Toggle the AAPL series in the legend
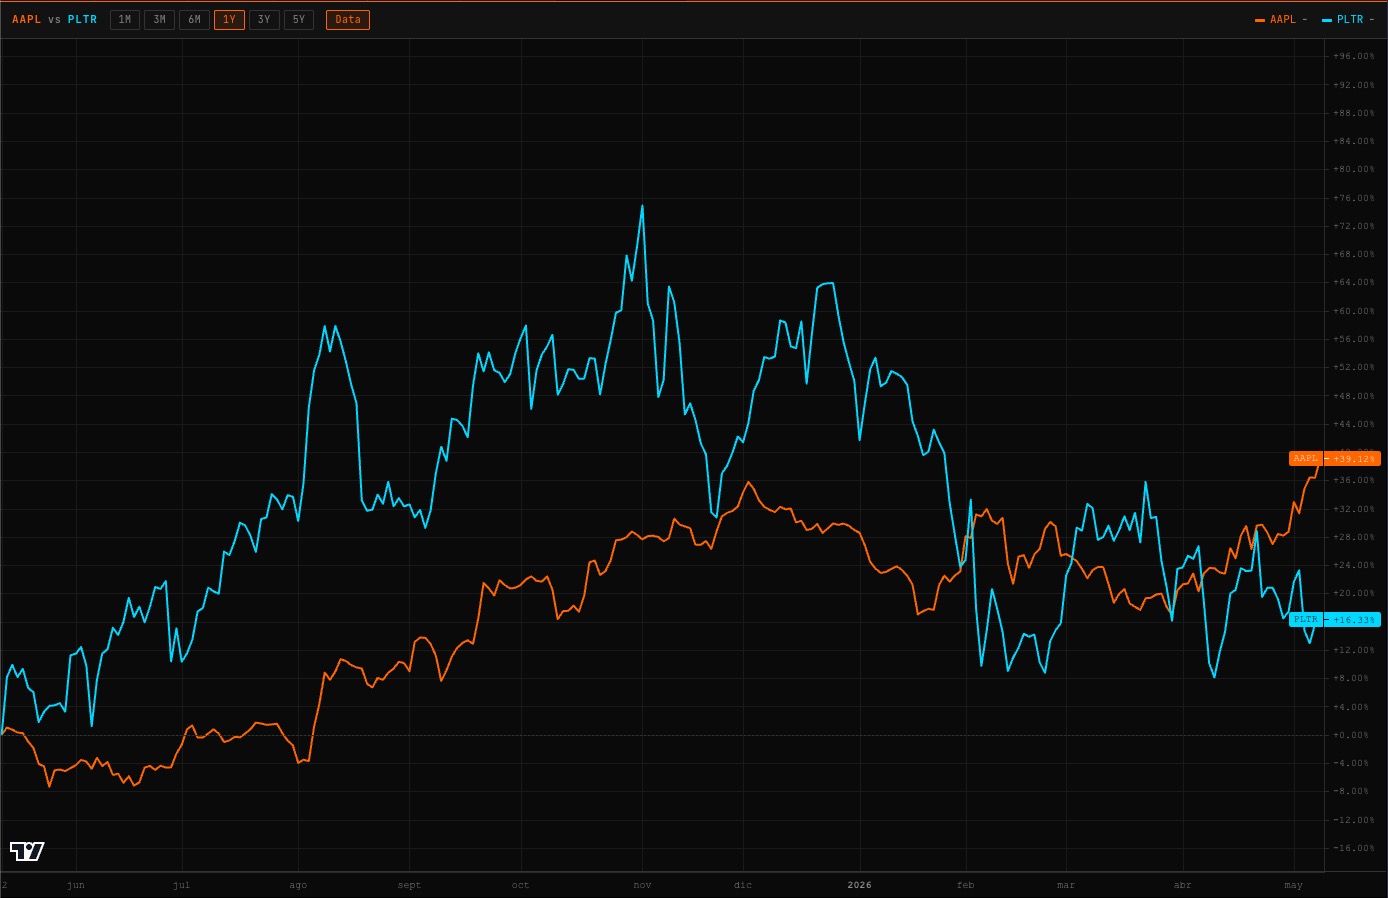 1281,19
